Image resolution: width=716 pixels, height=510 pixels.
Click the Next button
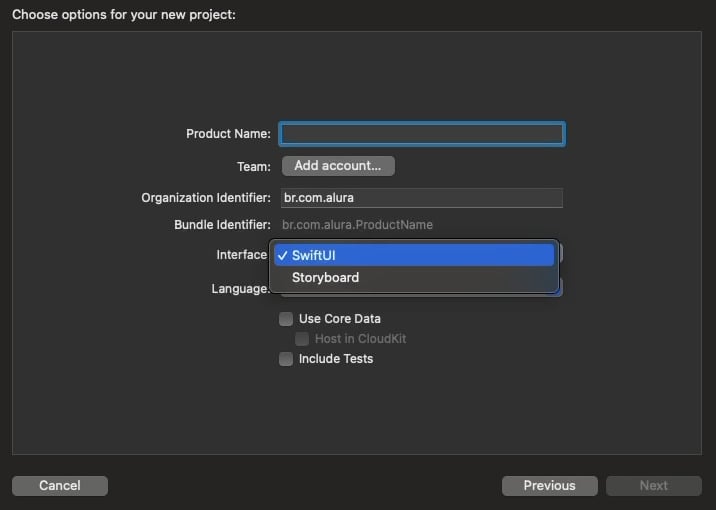(x=653, y=485)
